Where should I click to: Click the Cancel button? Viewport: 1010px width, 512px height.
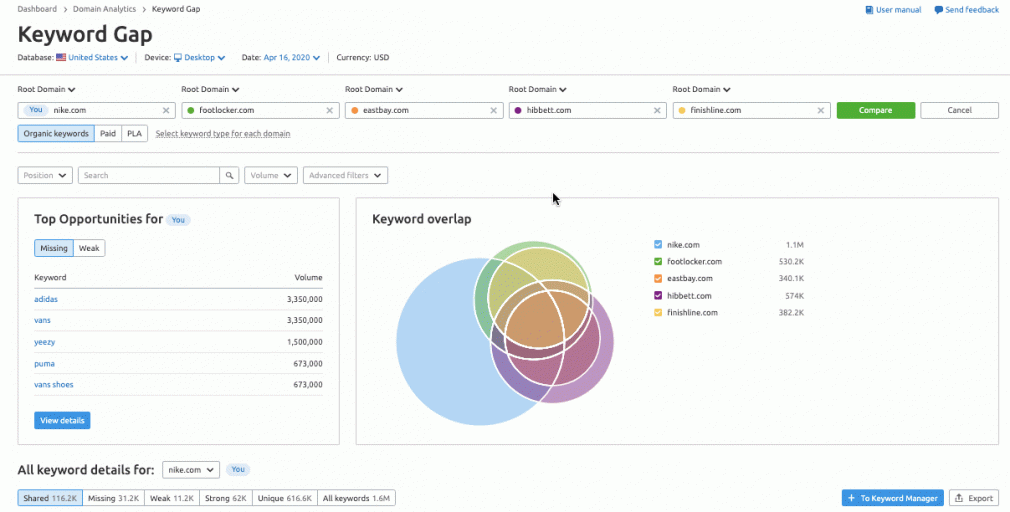tap(959, 110)
